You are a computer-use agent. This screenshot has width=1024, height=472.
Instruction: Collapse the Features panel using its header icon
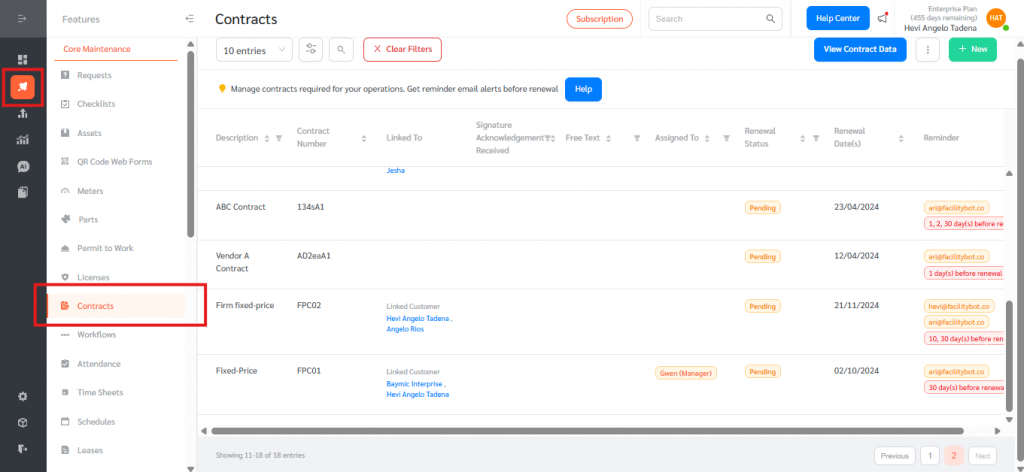click(190, 19)
